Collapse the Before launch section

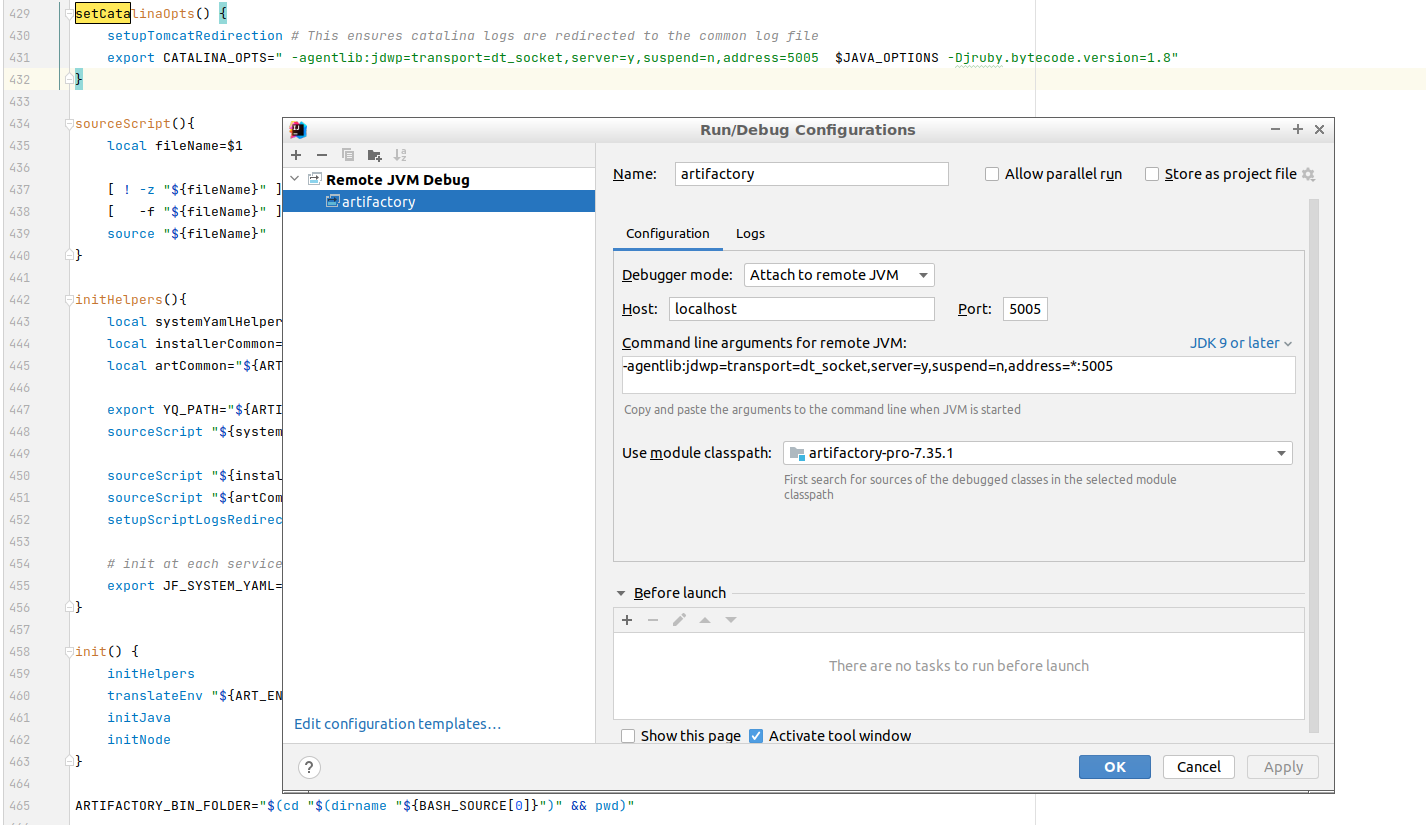[x=621, y=593]
